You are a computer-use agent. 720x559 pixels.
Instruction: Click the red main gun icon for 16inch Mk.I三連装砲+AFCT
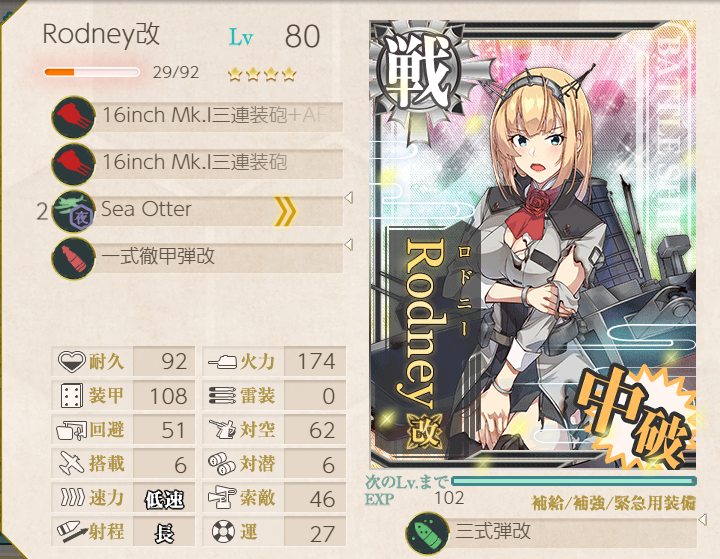(73, 117)
